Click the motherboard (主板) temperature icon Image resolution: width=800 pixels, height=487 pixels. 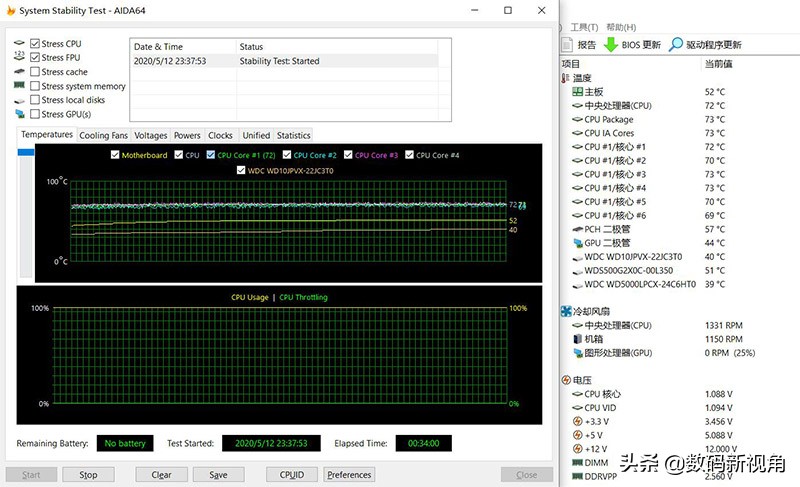tap(577, 91)
